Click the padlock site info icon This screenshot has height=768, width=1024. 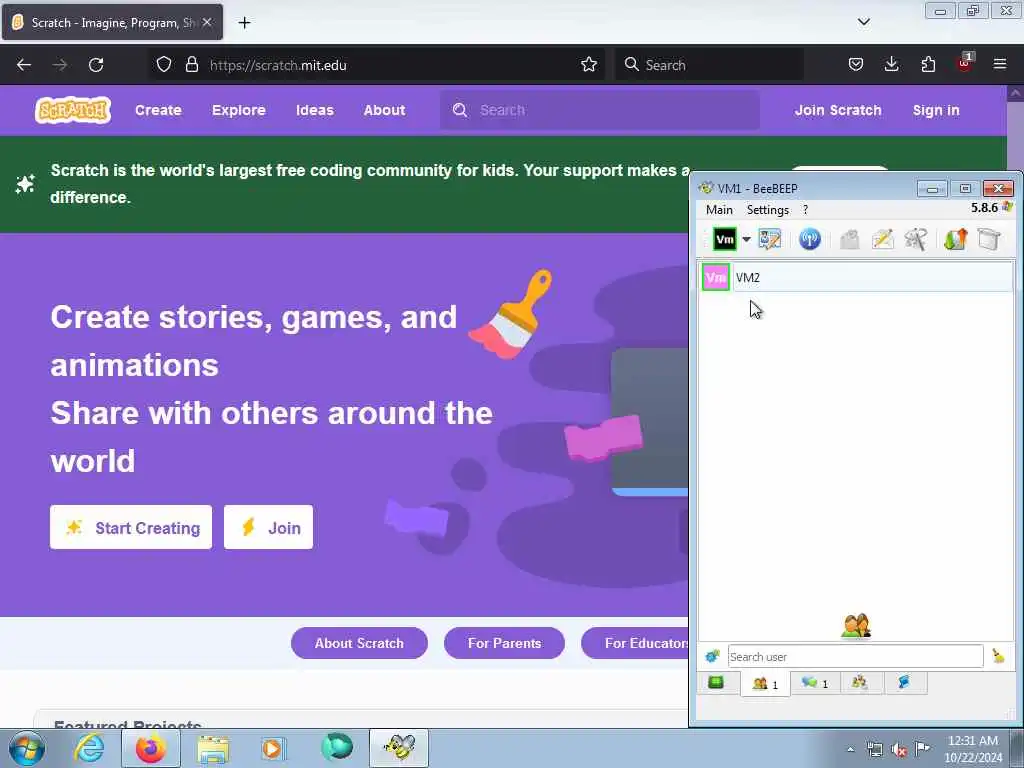click(191, 65)
